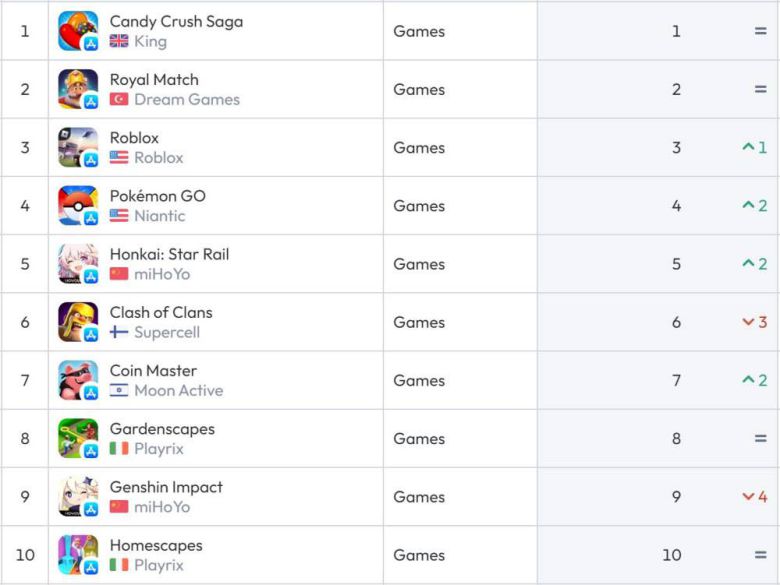Image resolution: width=780 pixels, height=585 pixels.
Task: Click the Games category in the Roblox row
Action: tap(419, 147)
